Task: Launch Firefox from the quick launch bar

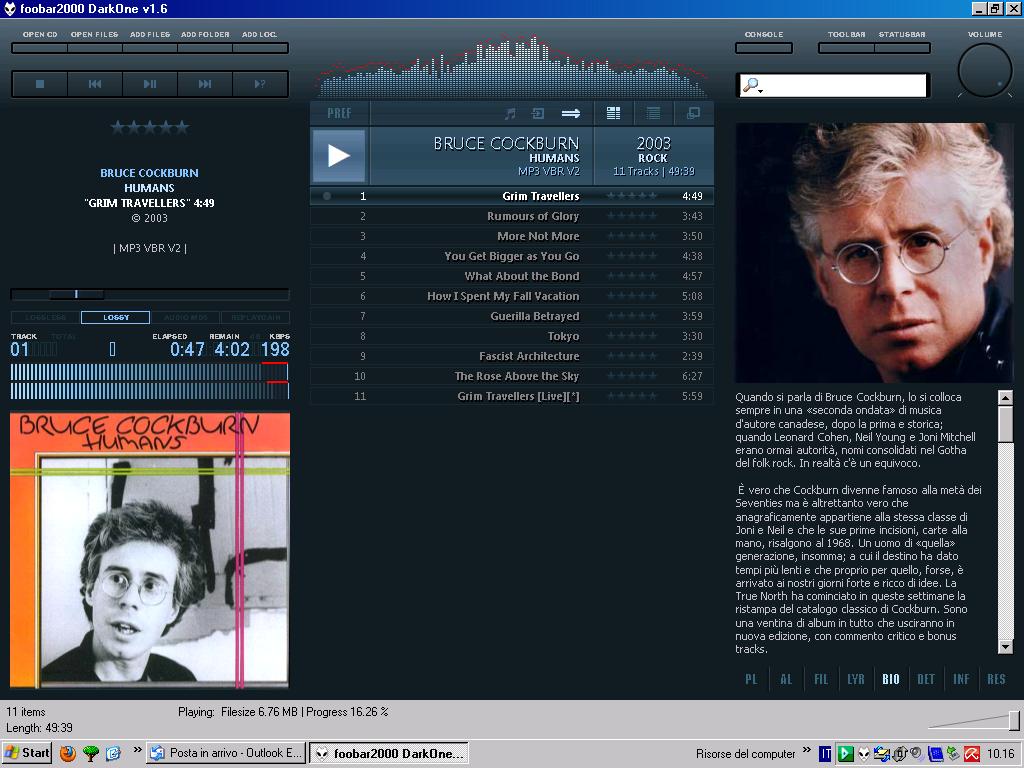Action: (x=67, y=754)
